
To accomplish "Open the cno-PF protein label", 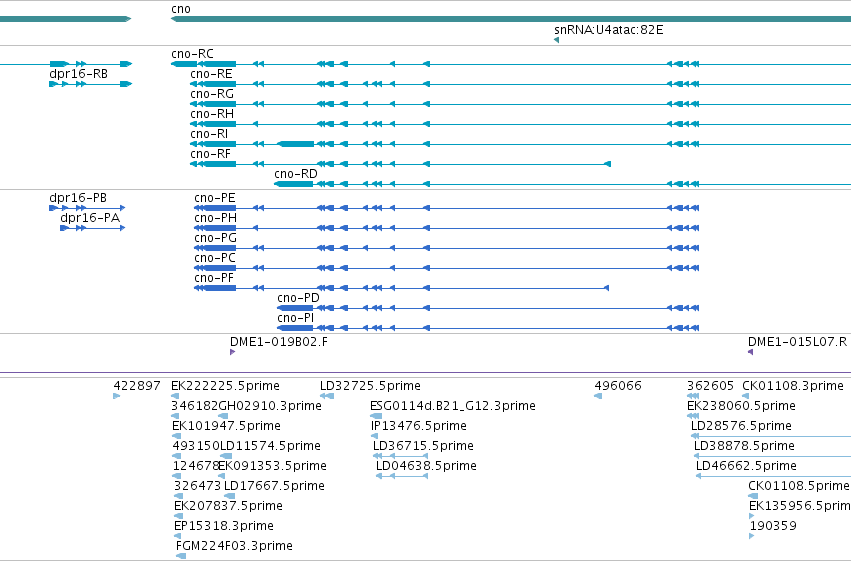I will point(214,278).
